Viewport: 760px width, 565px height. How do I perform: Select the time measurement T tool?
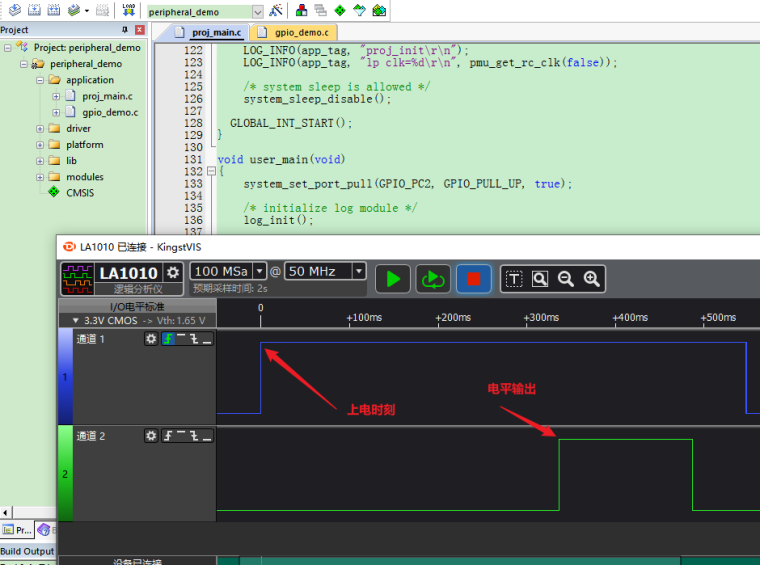pos(513,279)
